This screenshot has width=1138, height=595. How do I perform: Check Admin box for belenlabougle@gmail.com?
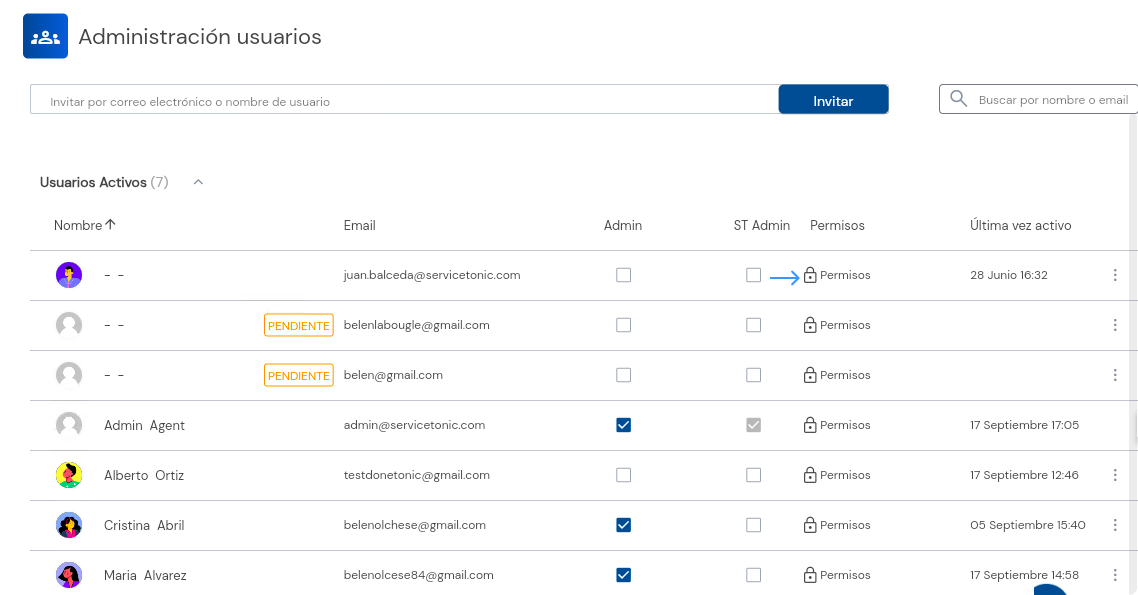pos(623,325)
